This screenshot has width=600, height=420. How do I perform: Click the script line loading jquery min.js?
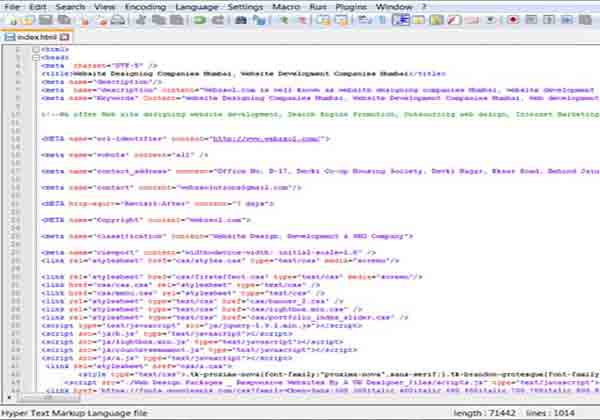202,326
